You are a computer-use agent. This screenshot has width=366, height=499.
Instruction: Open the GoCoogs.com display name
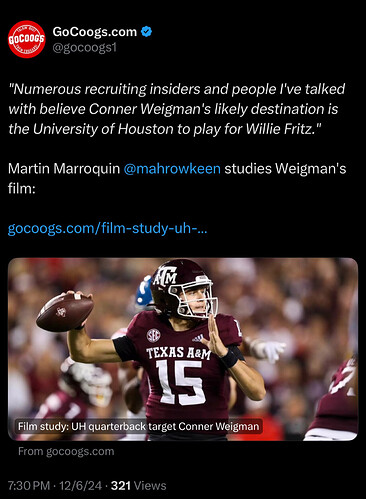click(x=95, y=32)
